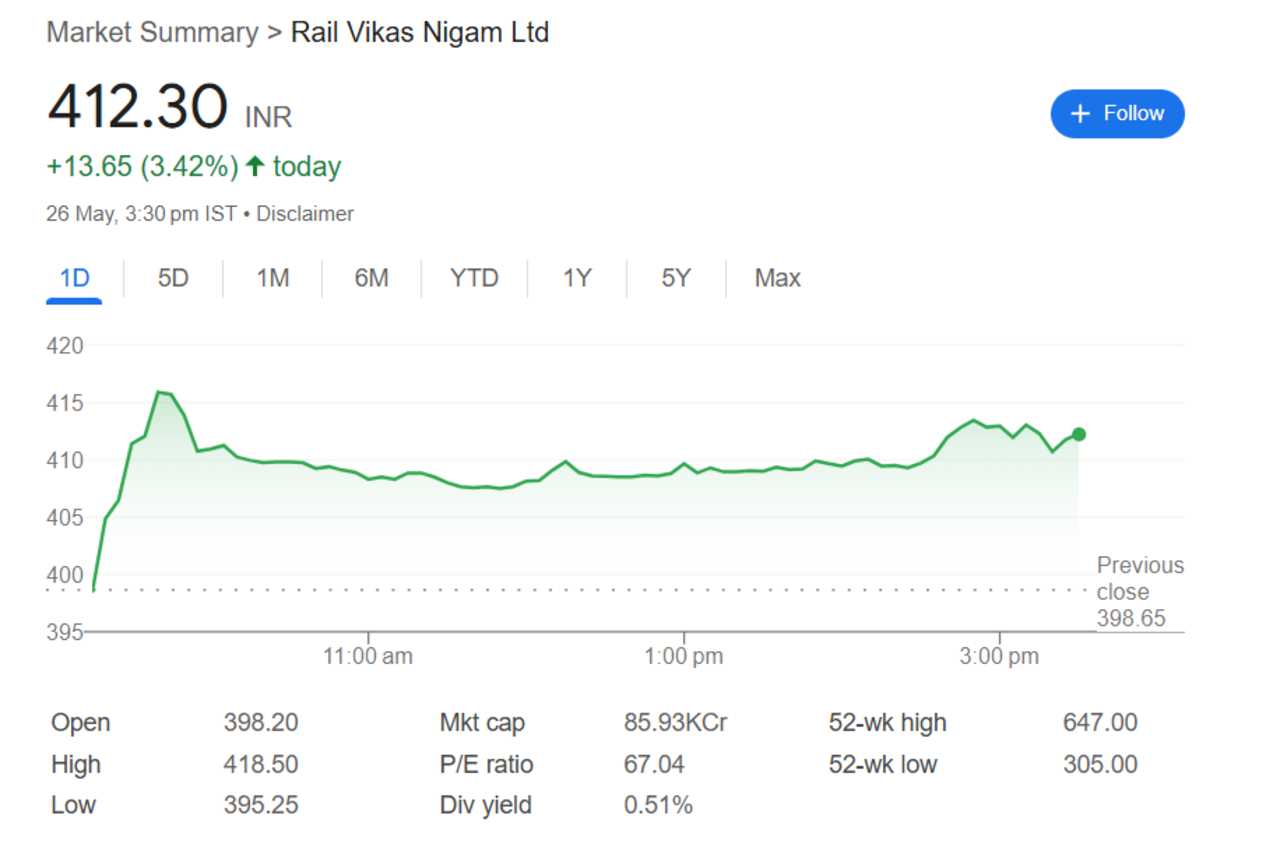View the 1Y price chart
The height and width of the screenshot is (843, 1274).
pos(576,278)
